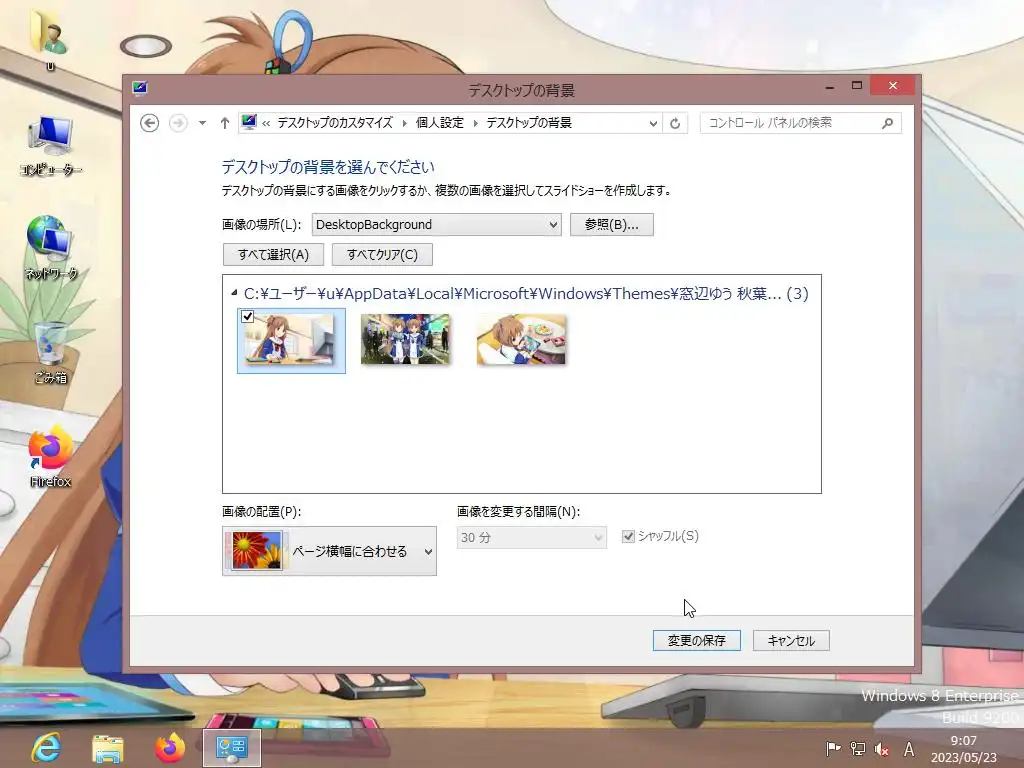Launch Firefox from taskbar

170,748
